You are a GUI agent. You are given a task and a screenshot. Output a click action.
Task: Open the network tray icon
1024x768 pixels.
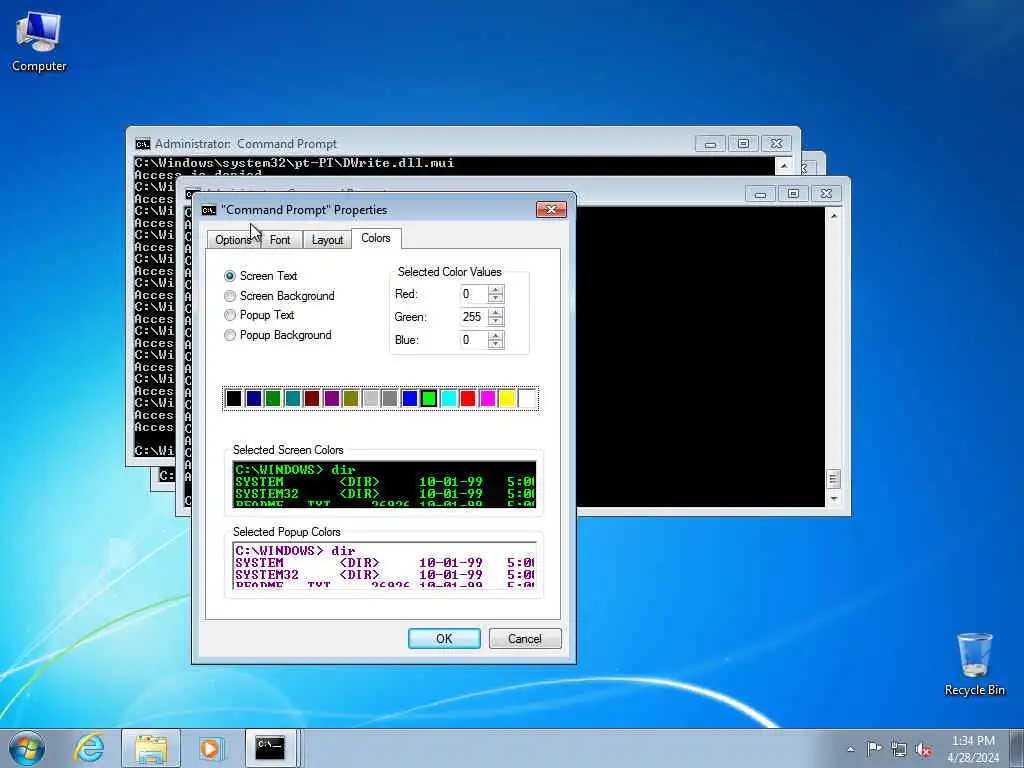click(x=899, y=749)
